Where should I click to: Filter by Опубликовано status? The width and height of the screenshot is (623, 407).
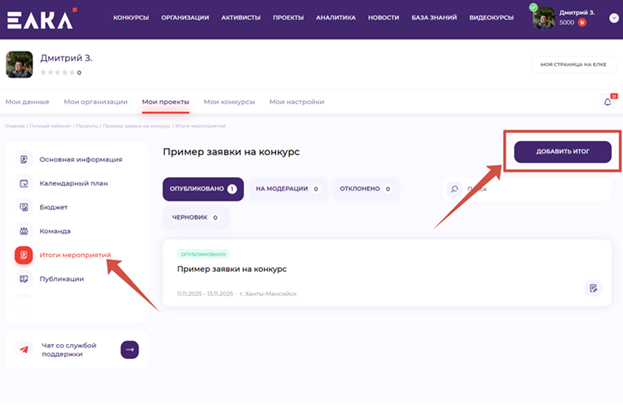(201, 188)
